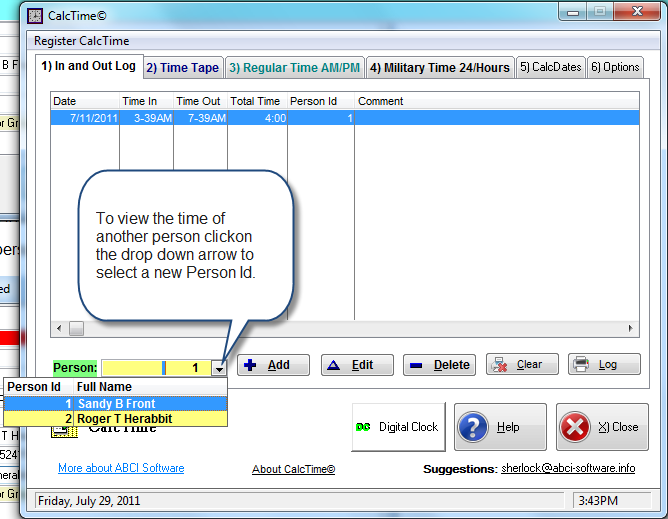
Task: Click the Person Id header in dropdown list
Action: (38, 386)
